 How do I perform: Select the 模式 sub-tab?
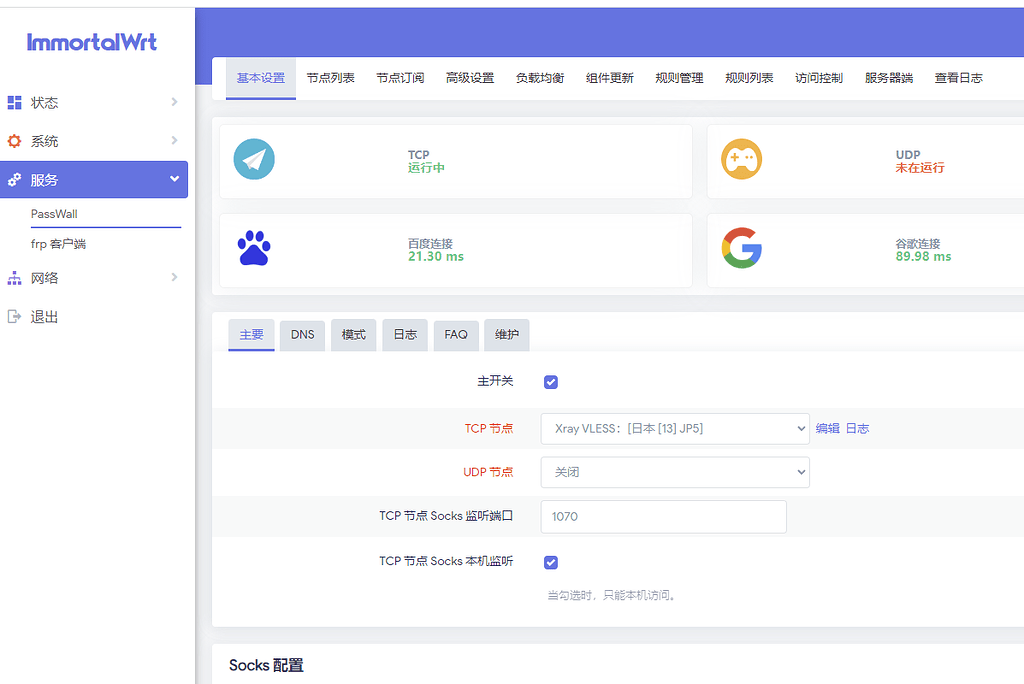click(354, 335)
